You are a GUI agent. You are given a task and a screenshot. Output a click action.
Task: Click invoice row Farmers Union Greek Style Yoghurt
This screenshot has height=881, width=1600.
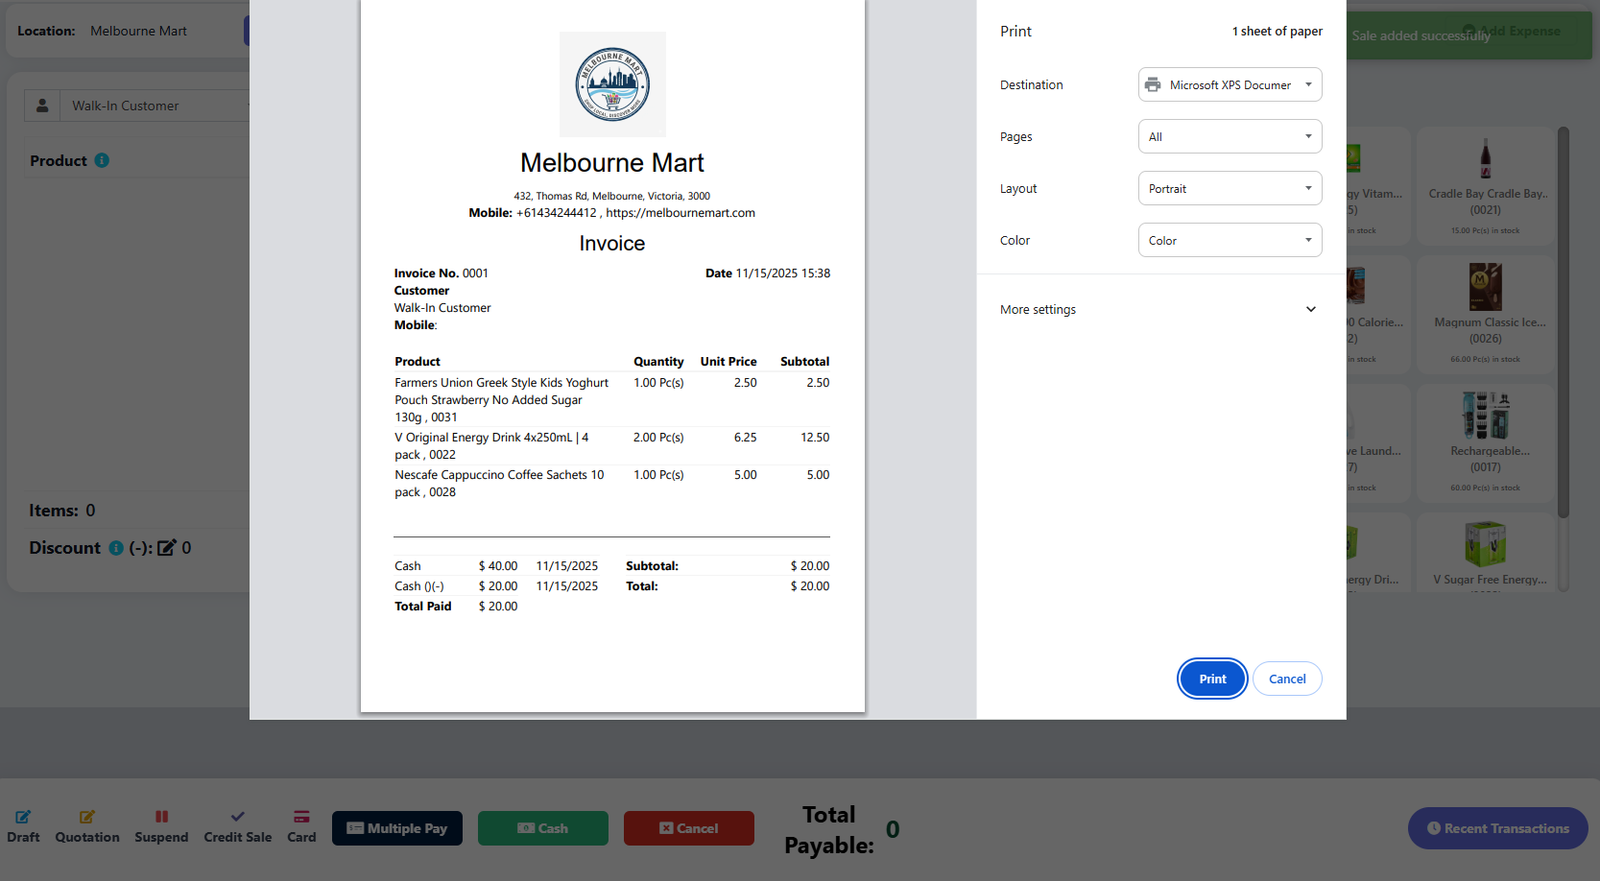[x=612, y=400]
